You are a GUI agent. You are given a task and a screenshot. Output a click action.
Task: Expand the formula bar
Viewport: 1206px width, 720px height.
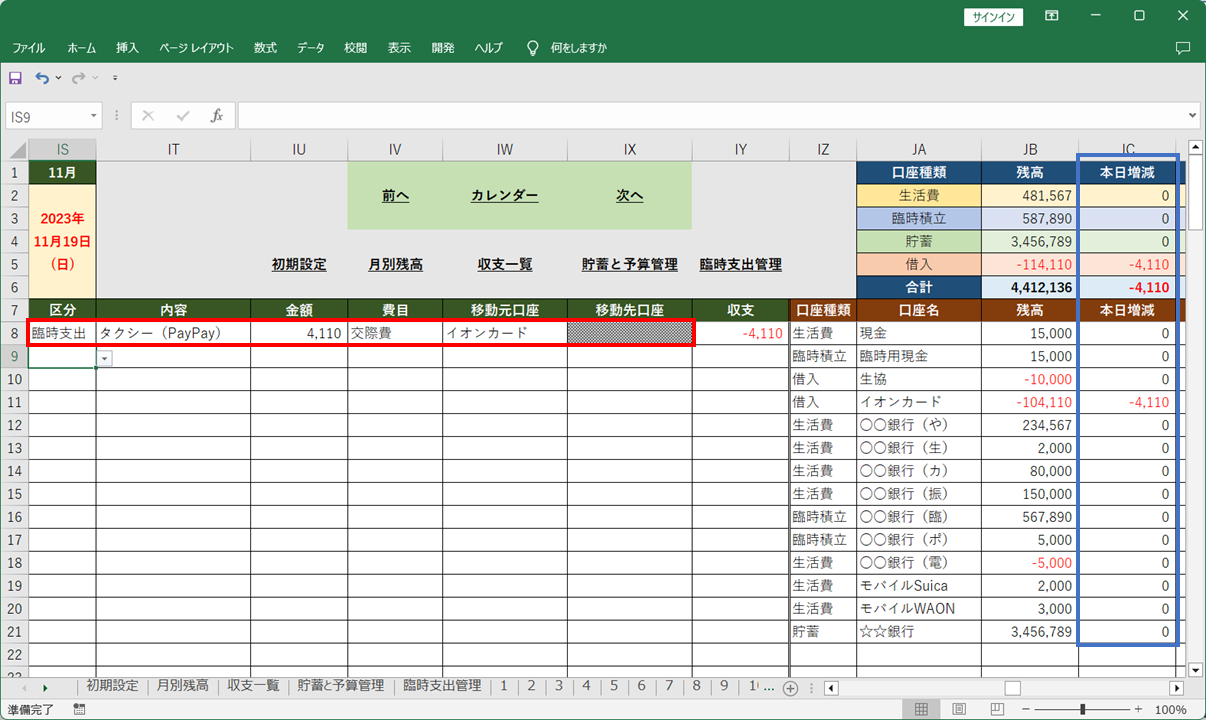click(1191, 116)
